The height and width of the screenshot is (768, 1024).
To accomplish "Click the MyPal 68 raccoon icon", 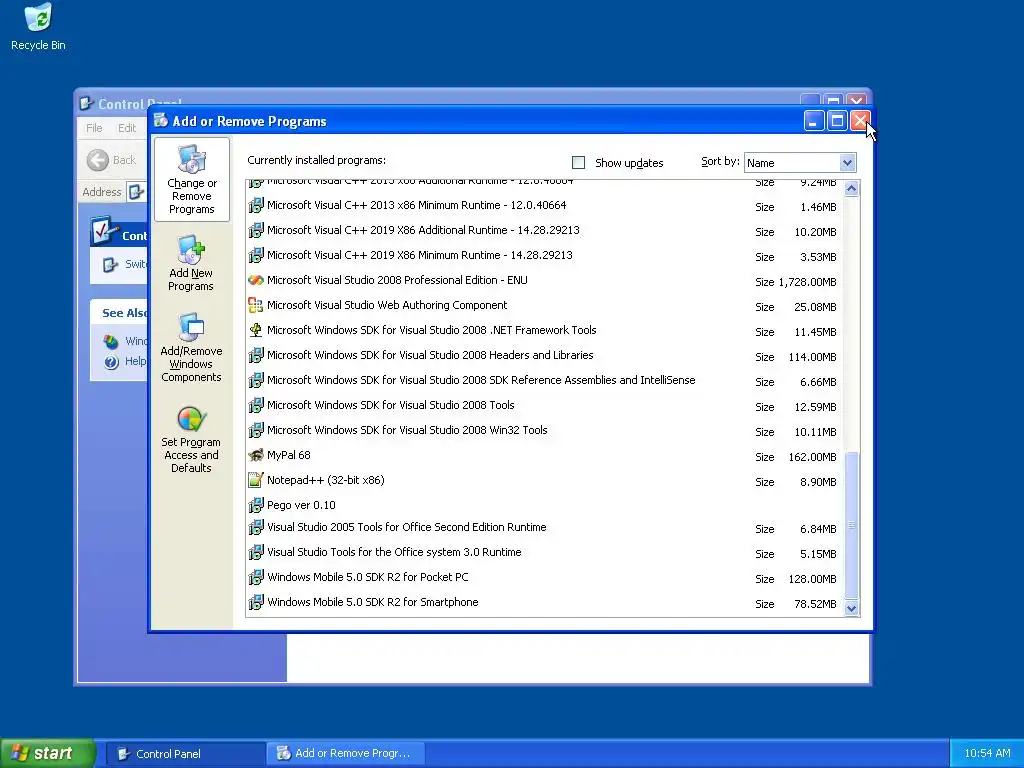I will pos(256,455).
